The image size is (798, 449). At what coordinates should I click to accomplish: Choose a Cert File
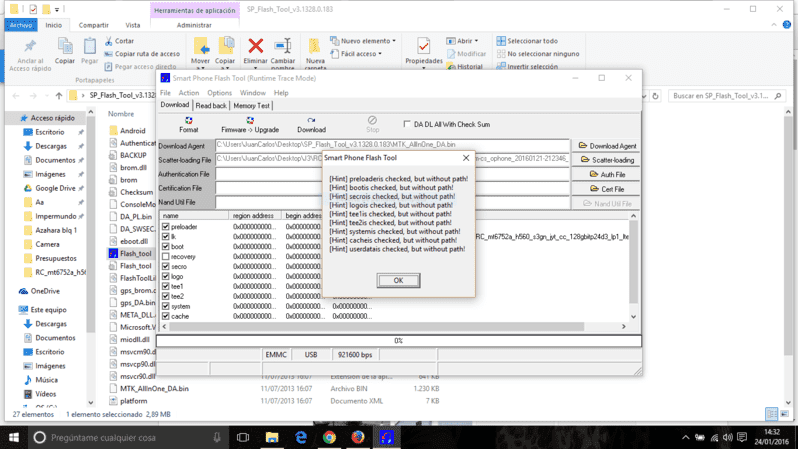(607, 189)
